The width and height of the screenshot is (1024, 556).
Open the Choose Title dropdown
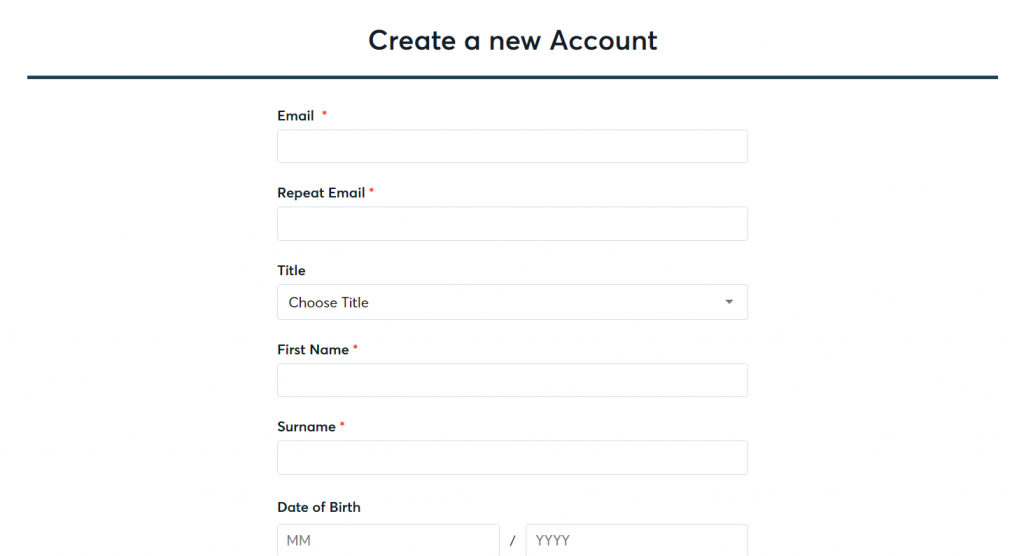[x=512, y=302]
